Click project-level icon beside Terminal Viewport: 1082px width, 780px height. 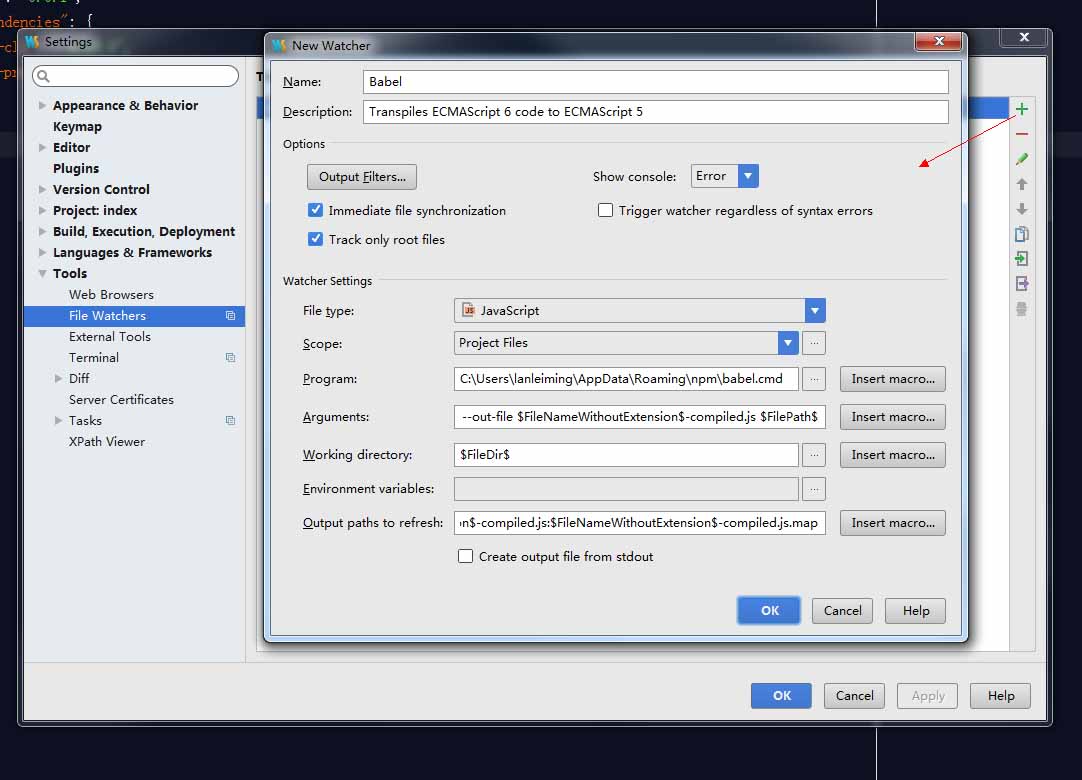coord(230,358)
